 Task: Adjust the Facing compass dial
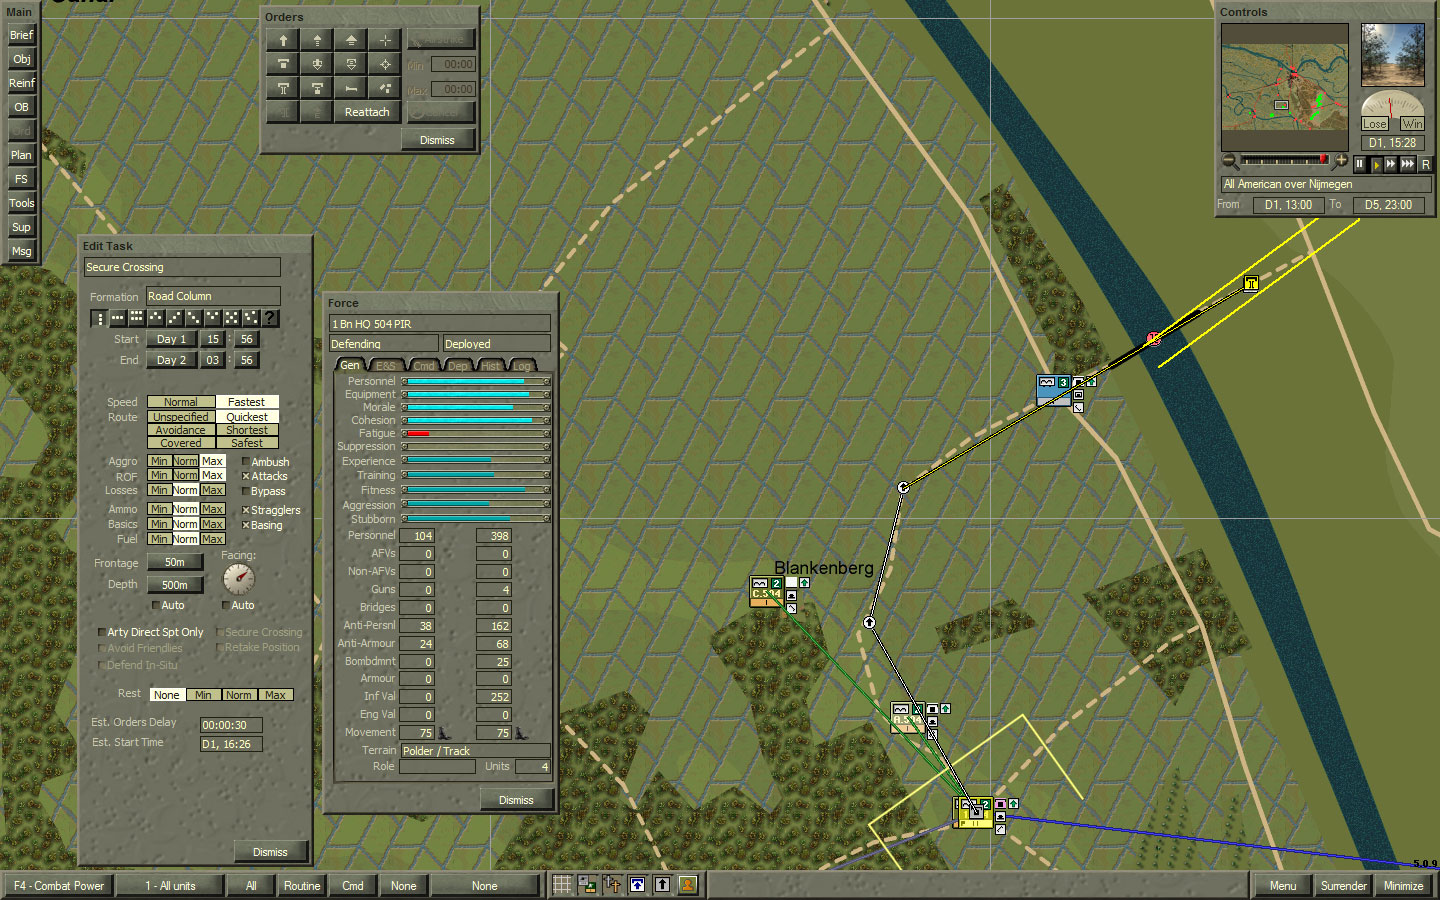coord(238,579)
